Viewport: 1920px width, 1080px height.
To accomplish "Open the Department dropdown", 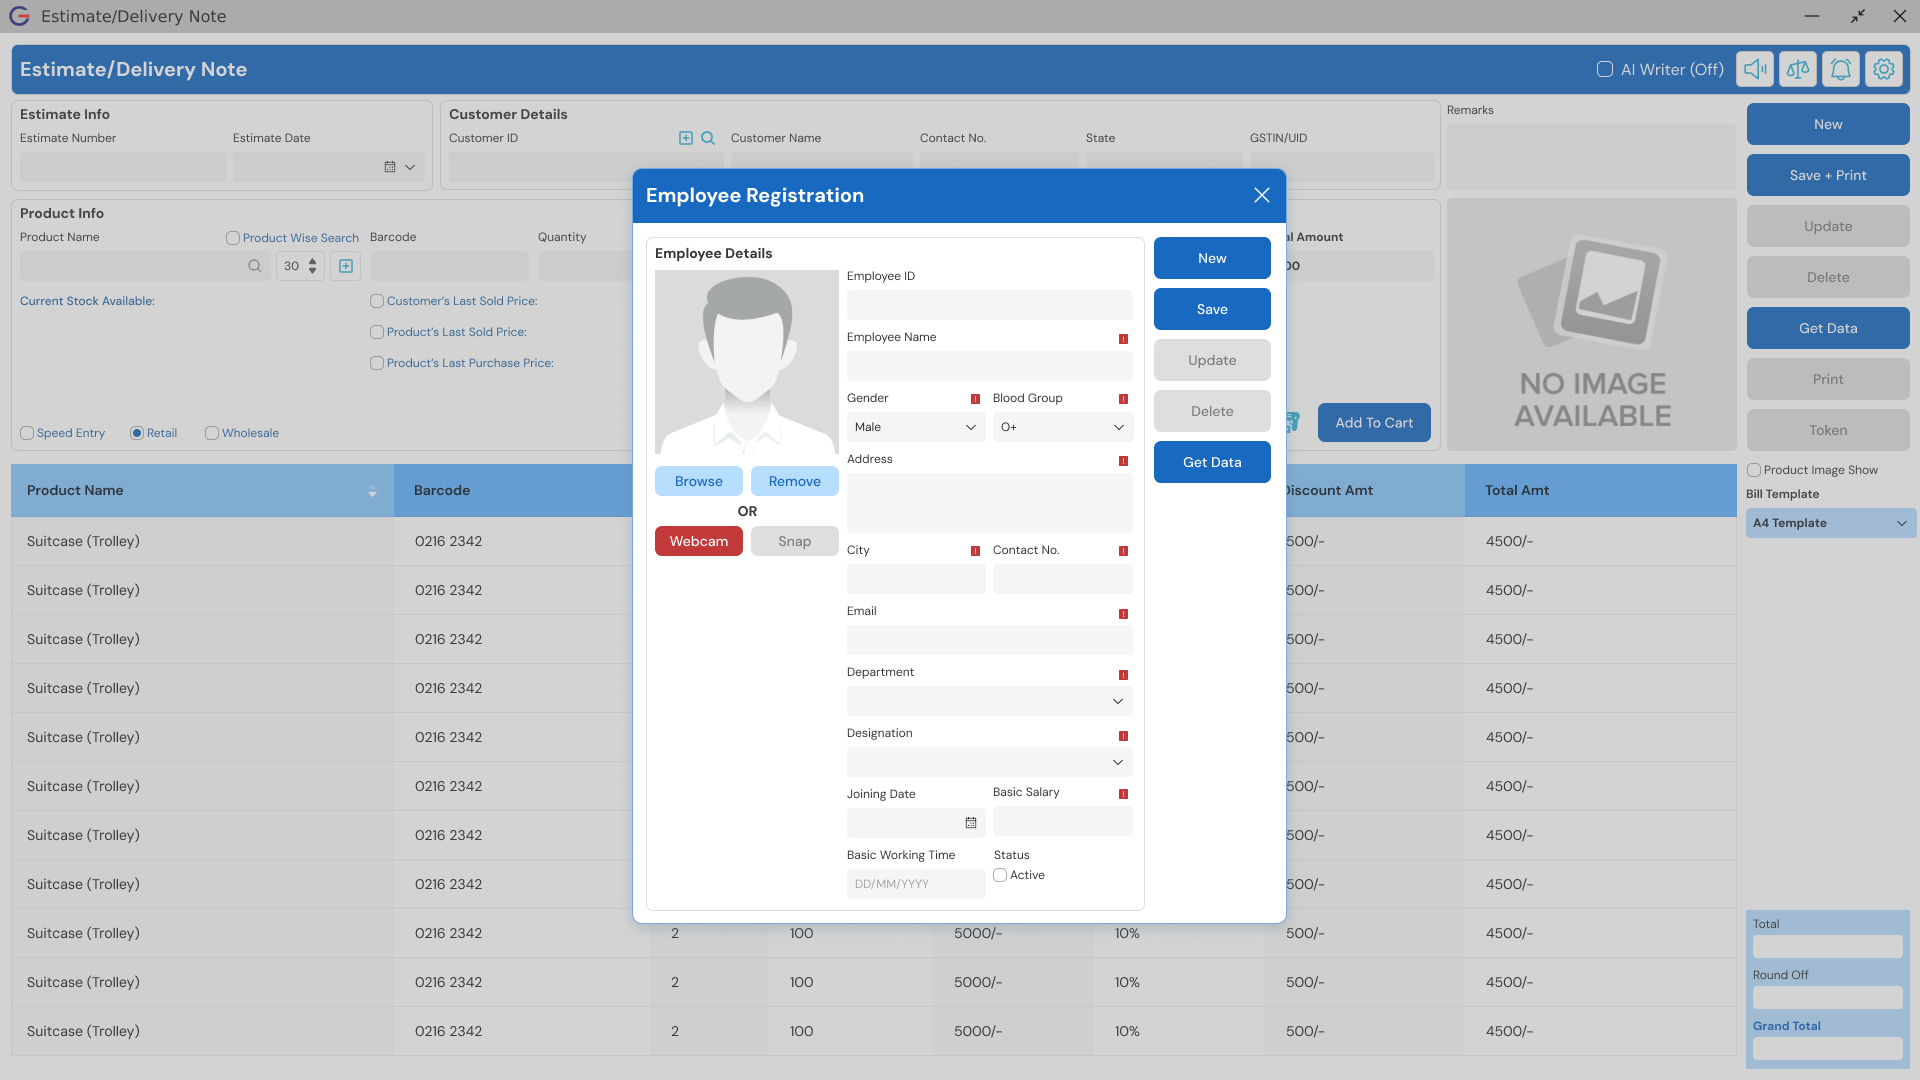I will tap(989, 701).
